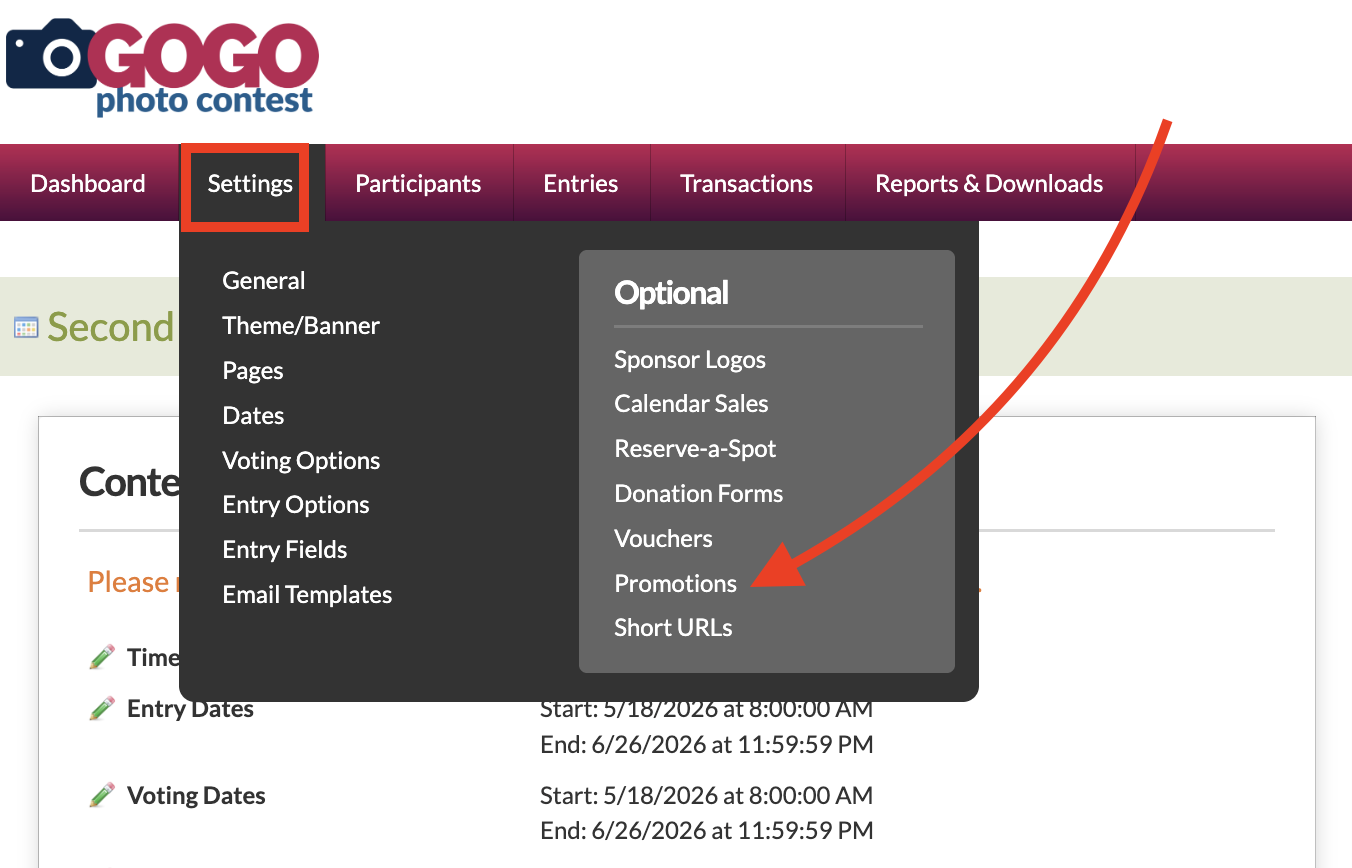The image size is (1352, 868).
Task: Choose Promotions under Optional
Action: pos(675,584)
